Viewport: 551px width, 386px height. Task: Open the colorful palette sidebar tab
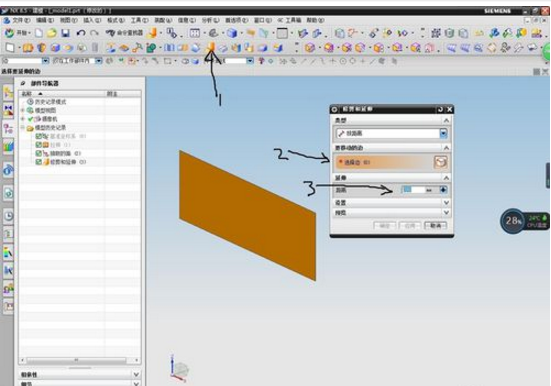click(x=8, y=252)
